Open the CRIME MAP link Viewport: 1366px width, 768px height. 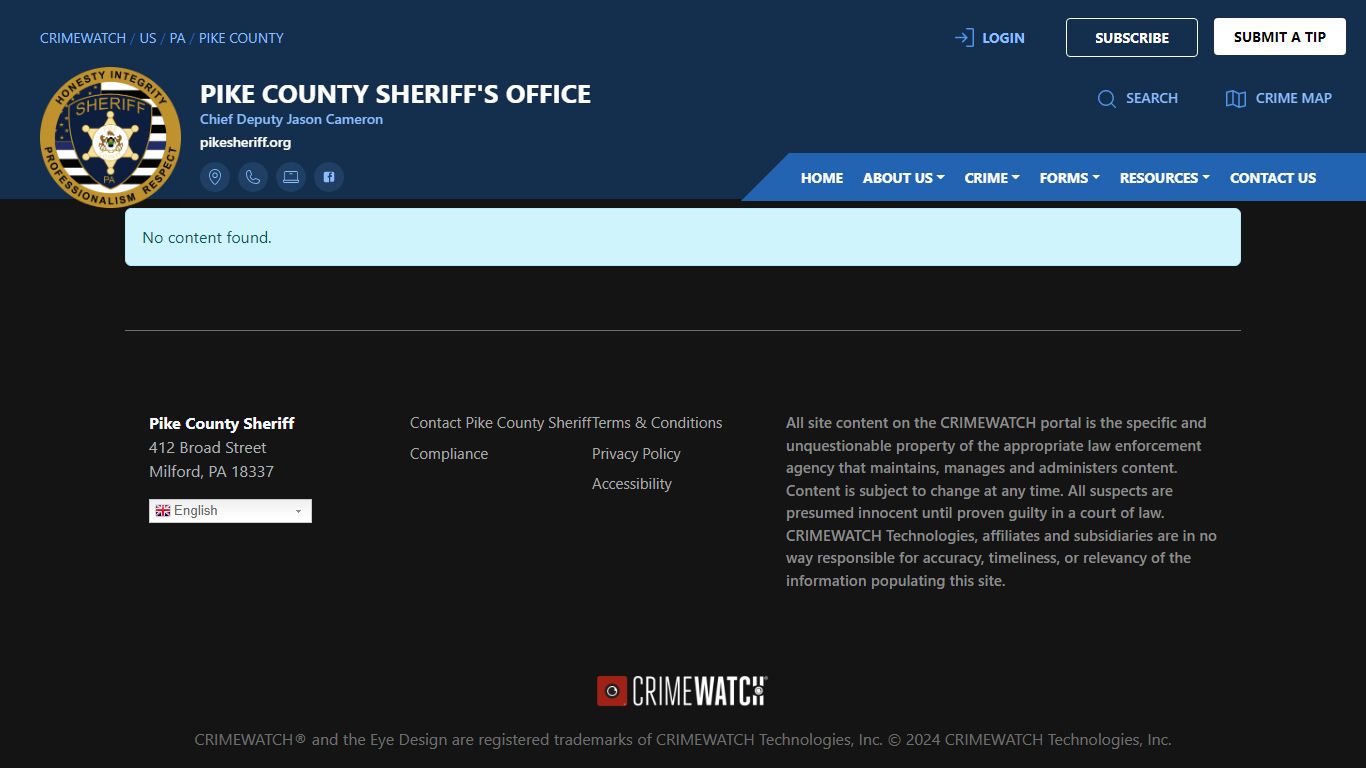tap(1294, 98)
